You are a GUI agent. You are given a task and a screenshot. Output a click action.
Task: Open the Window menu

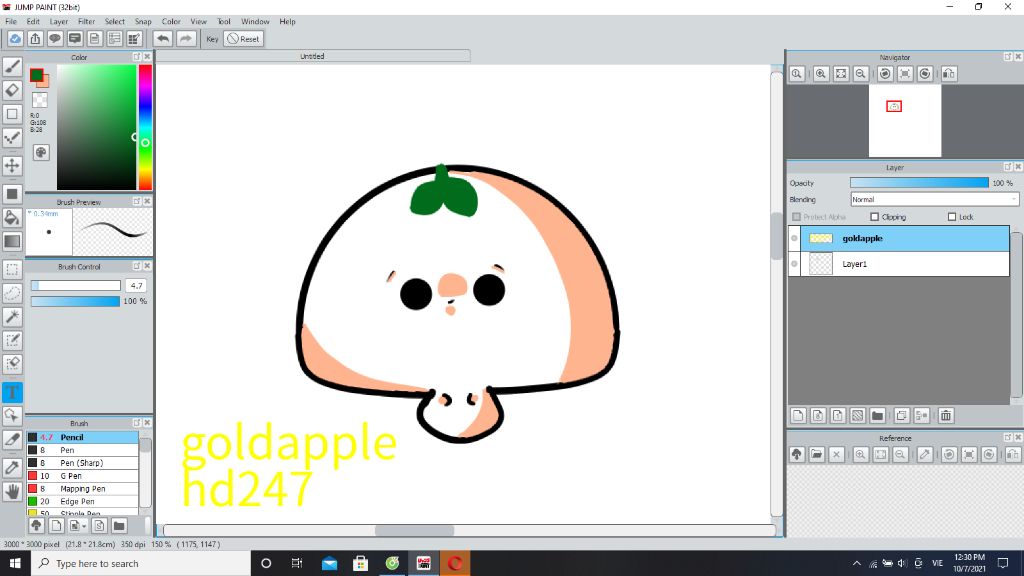coord(255,22)
